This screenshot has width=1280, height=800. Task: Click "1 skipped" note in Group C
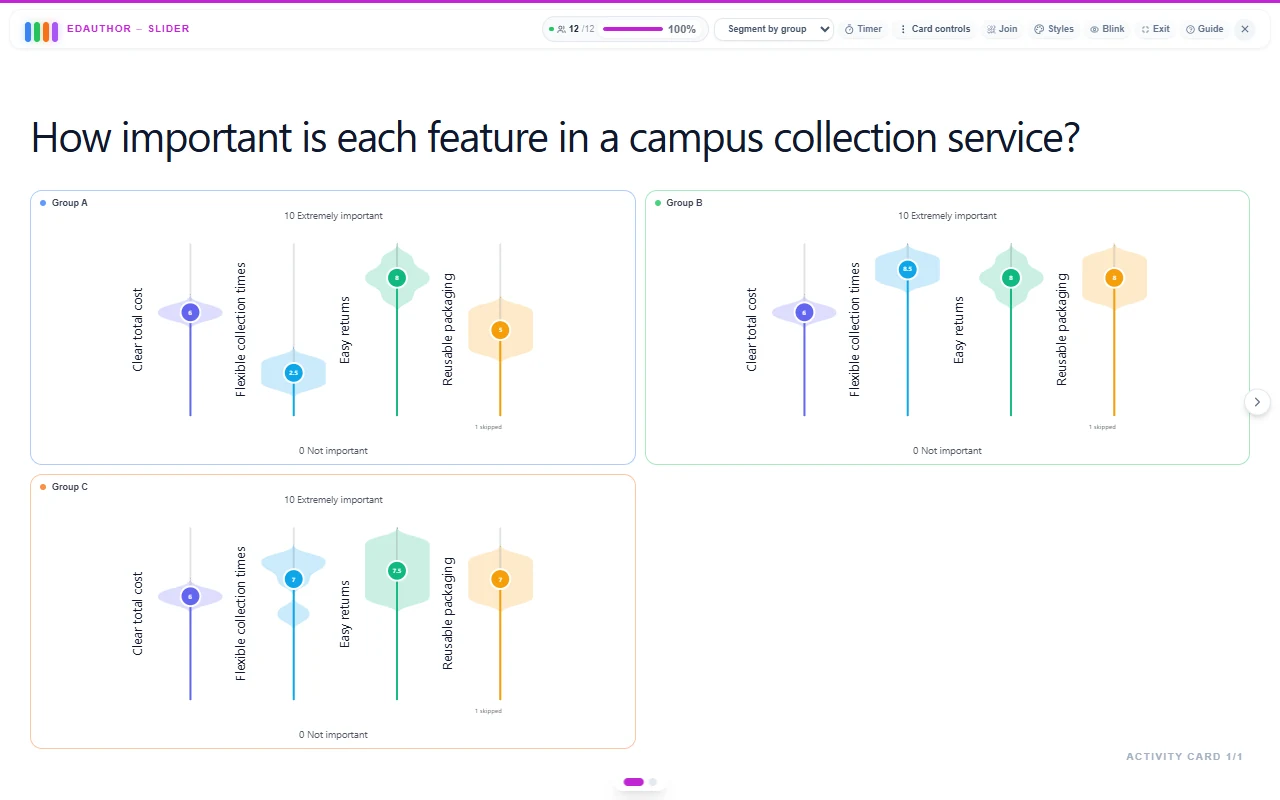pyautogui.click(x=488, y=711)
